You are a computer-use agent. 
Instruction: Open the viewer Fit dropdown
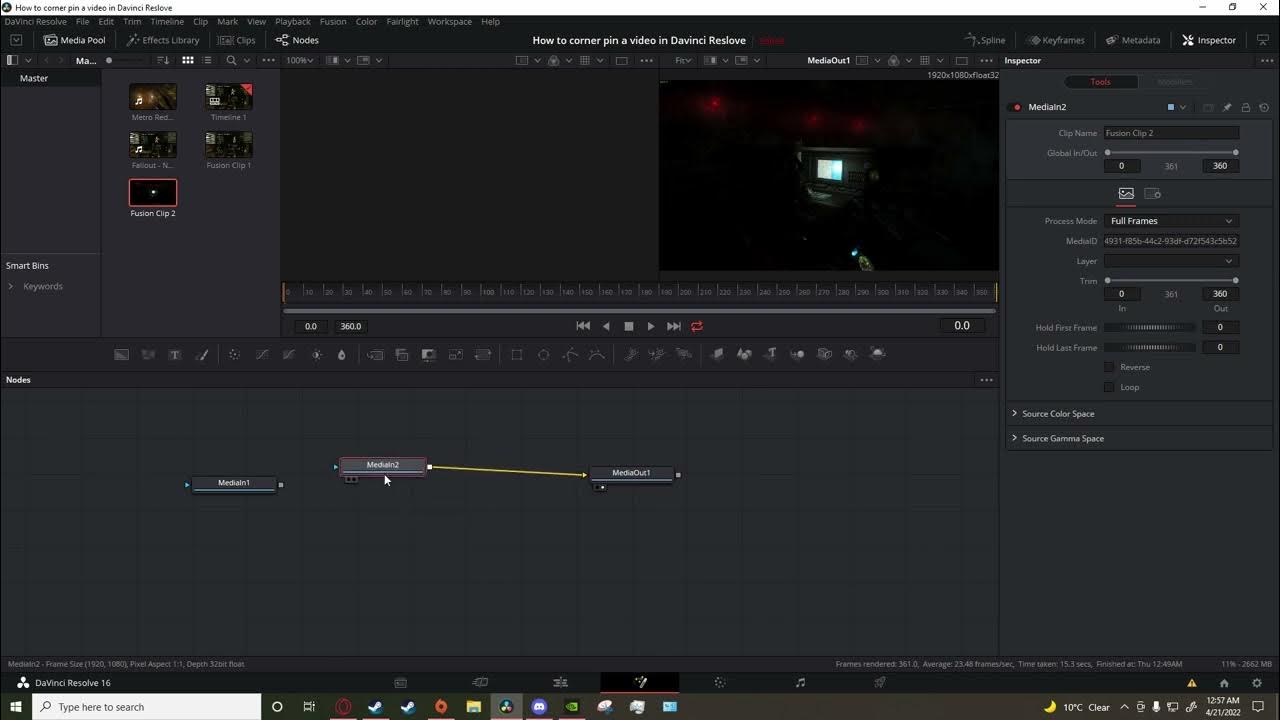pos(685,60)
